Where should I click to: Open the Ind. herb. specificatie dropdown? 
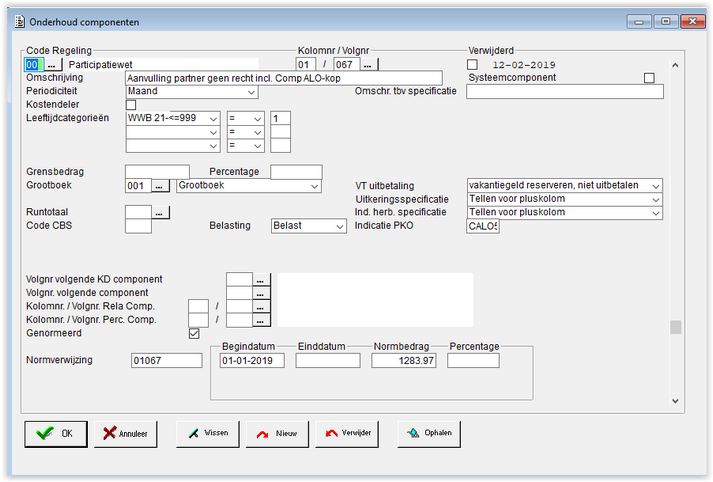(564, 212)
